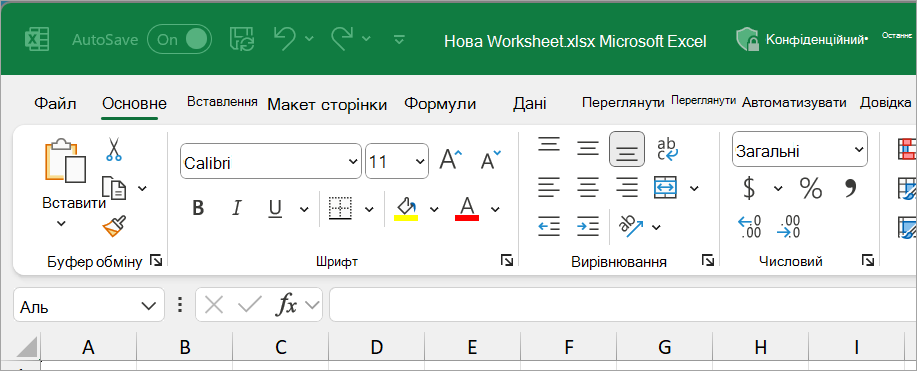The image size is (917, 371).
Task: Open the Довідка tab
Action: pos(885,103)
